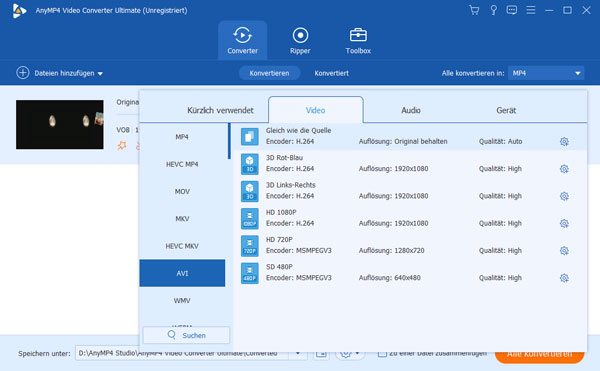Select MKV in the format list
The height and width of the screenshot is (371, 600).
[182, 219]
